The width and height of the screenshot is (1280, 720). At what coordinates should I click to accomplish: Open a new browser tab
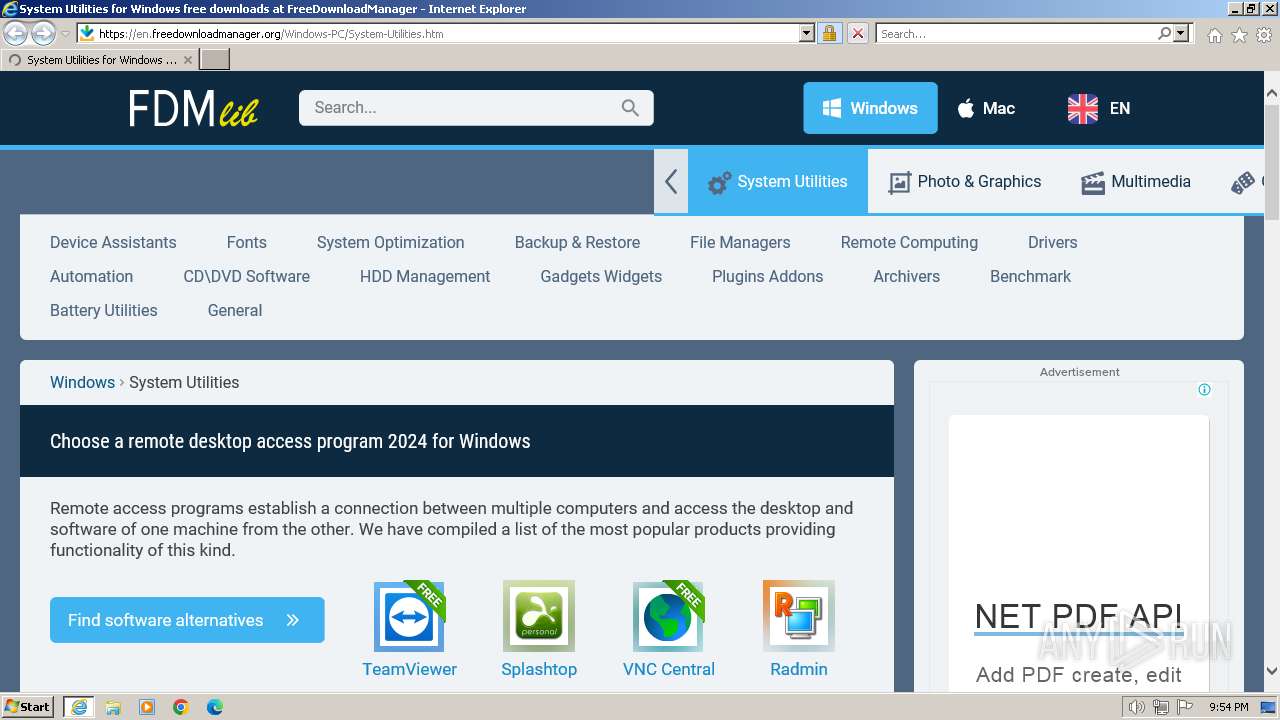(x=215, y=60)
